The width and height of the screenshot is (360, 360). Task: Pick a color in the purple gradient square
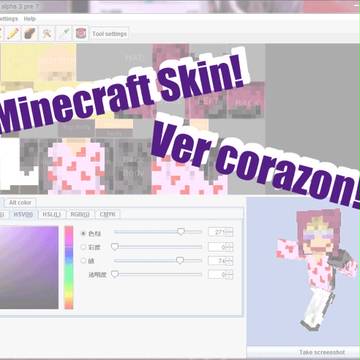29,267
